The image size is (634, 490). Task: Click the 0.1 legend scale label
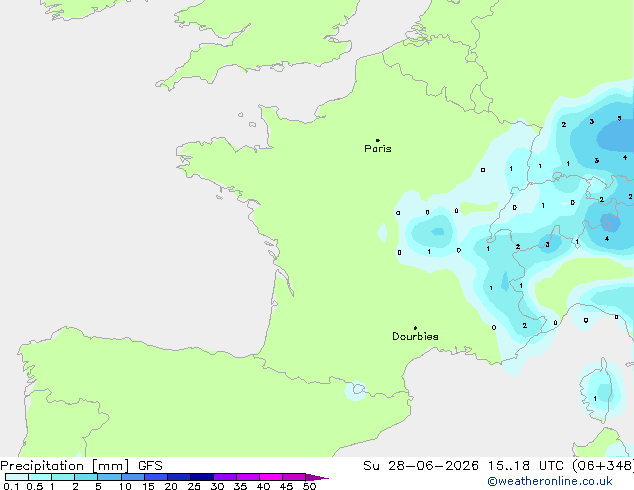click(x=11, y=486)
